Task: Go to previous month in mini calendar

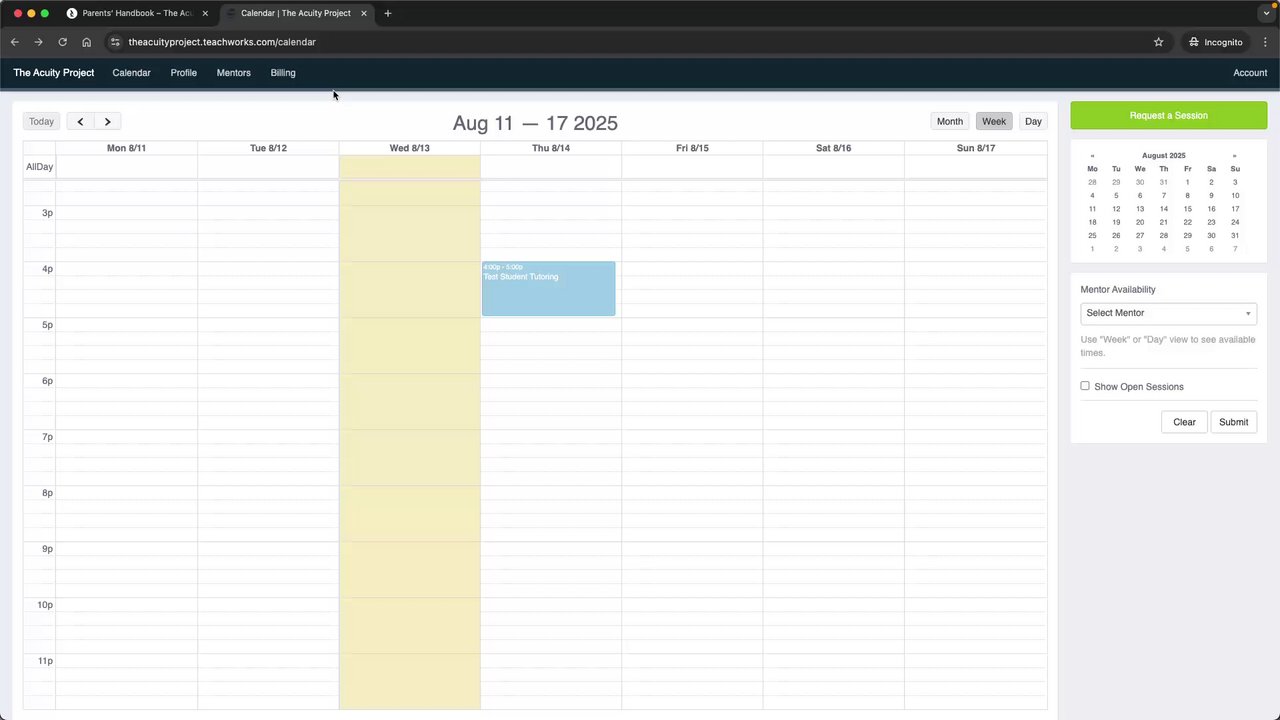Action: (1092, 156)
